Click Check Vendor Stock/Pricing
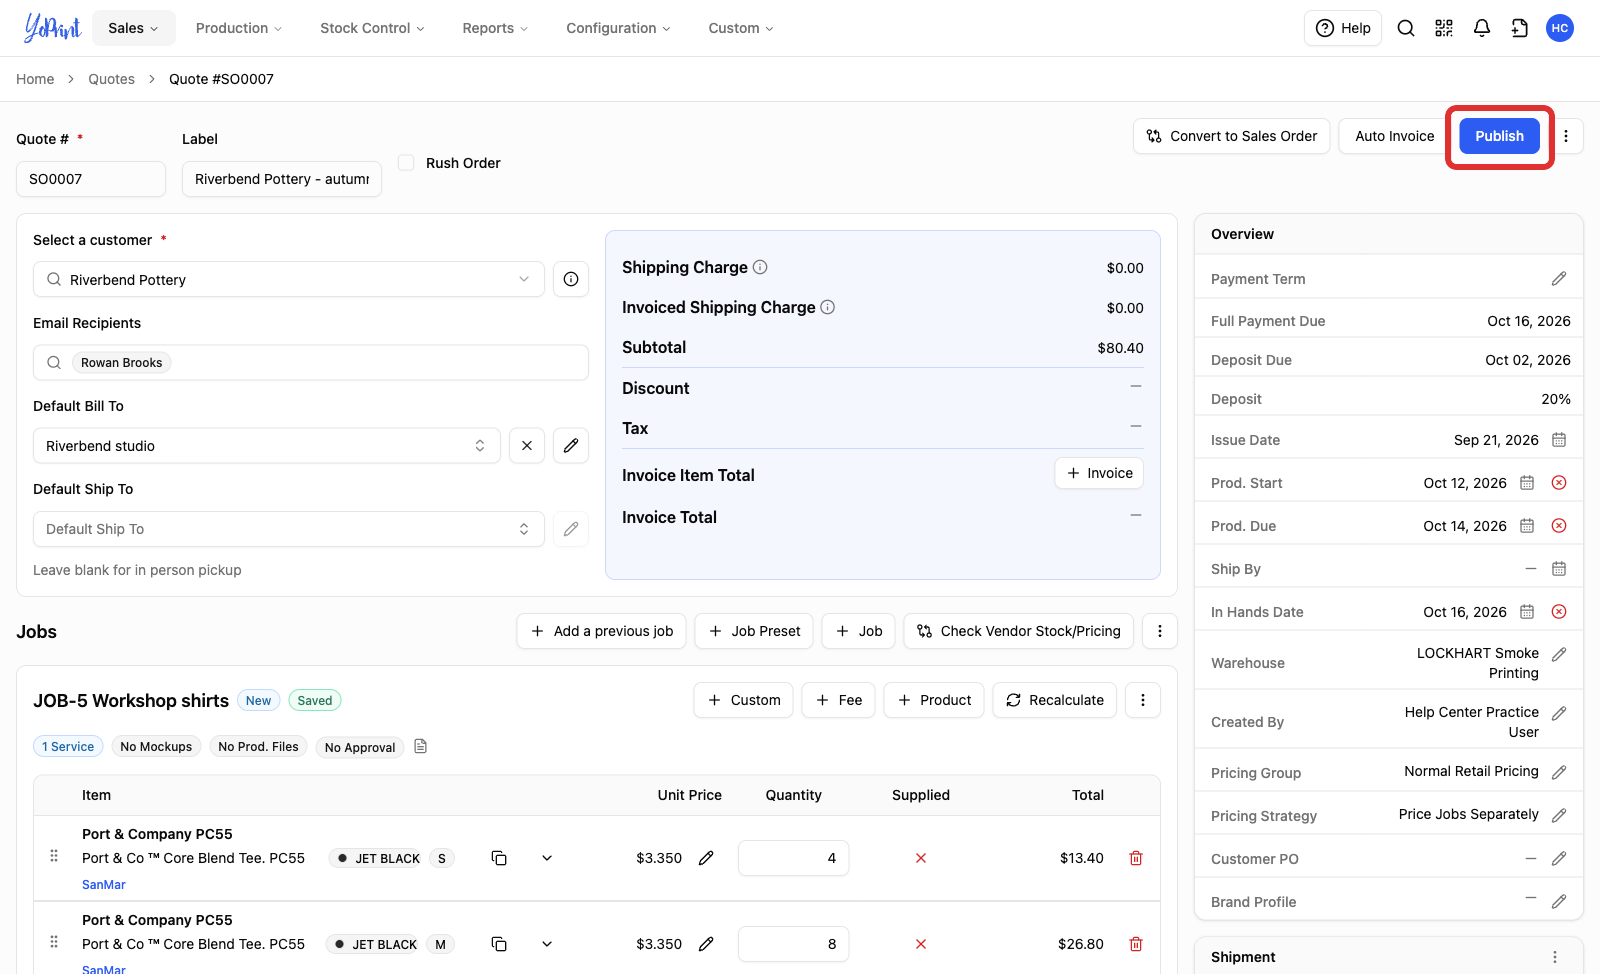 tap(1019, 631)
